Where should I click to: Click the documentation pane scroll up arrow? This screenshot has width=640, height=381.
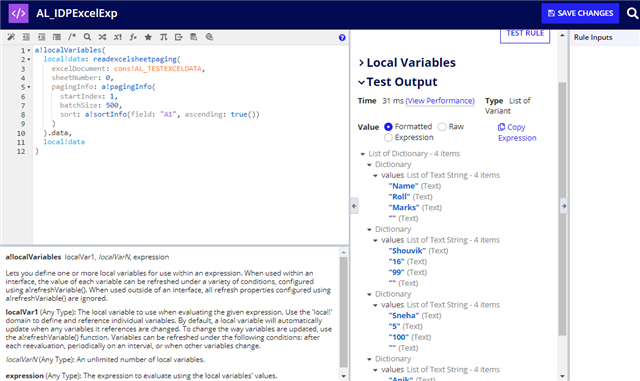pos(343,253)
